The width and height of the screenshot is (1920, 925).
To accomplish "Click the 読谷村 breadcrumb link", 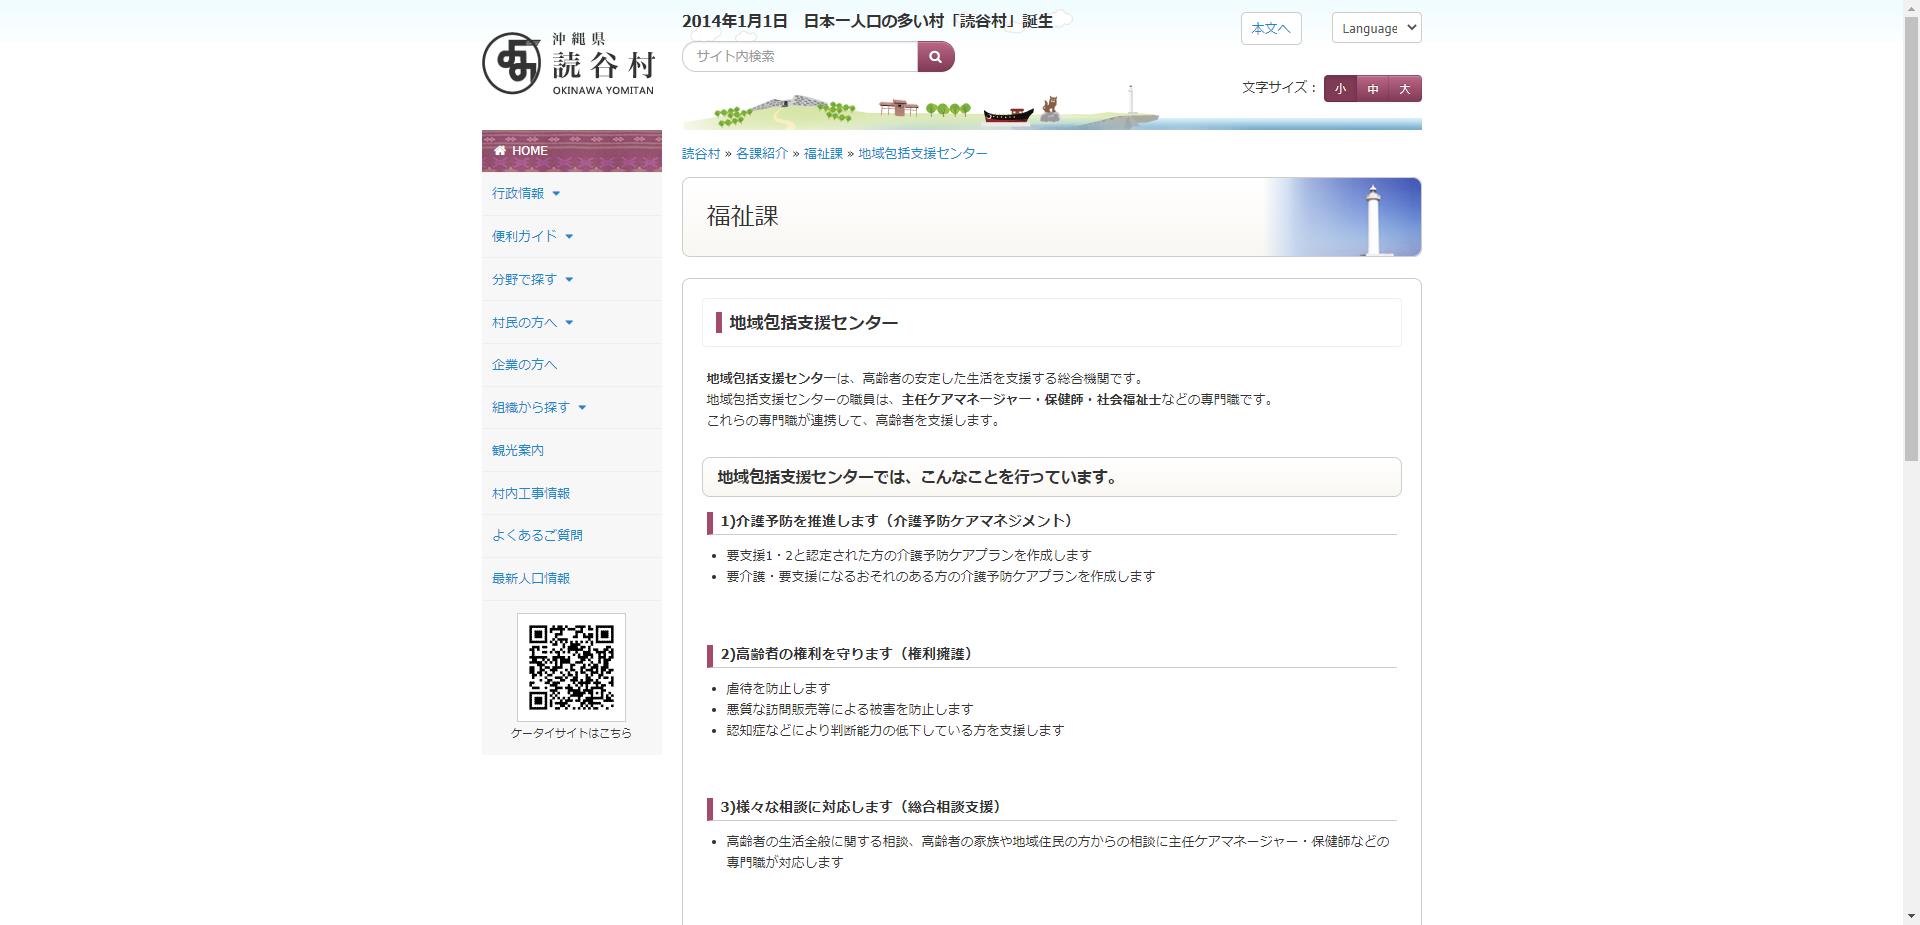I will pyautogui.click(x=700, y=152).
